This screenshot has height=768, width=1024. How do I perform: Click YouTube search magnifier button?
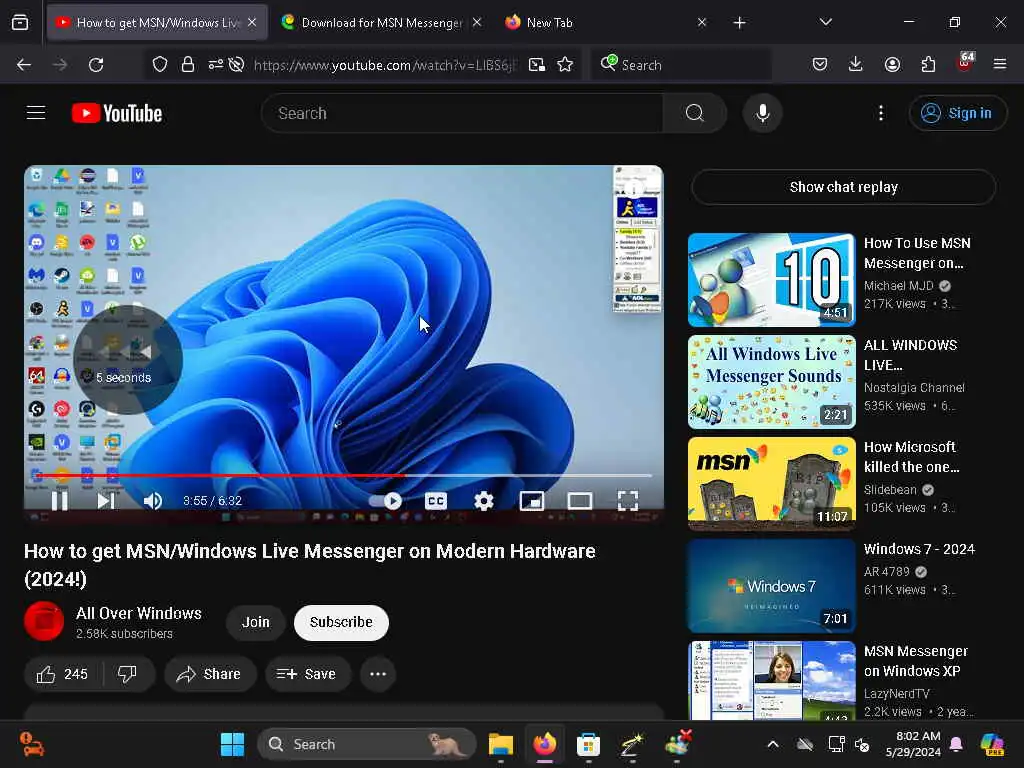click(695, 113)
